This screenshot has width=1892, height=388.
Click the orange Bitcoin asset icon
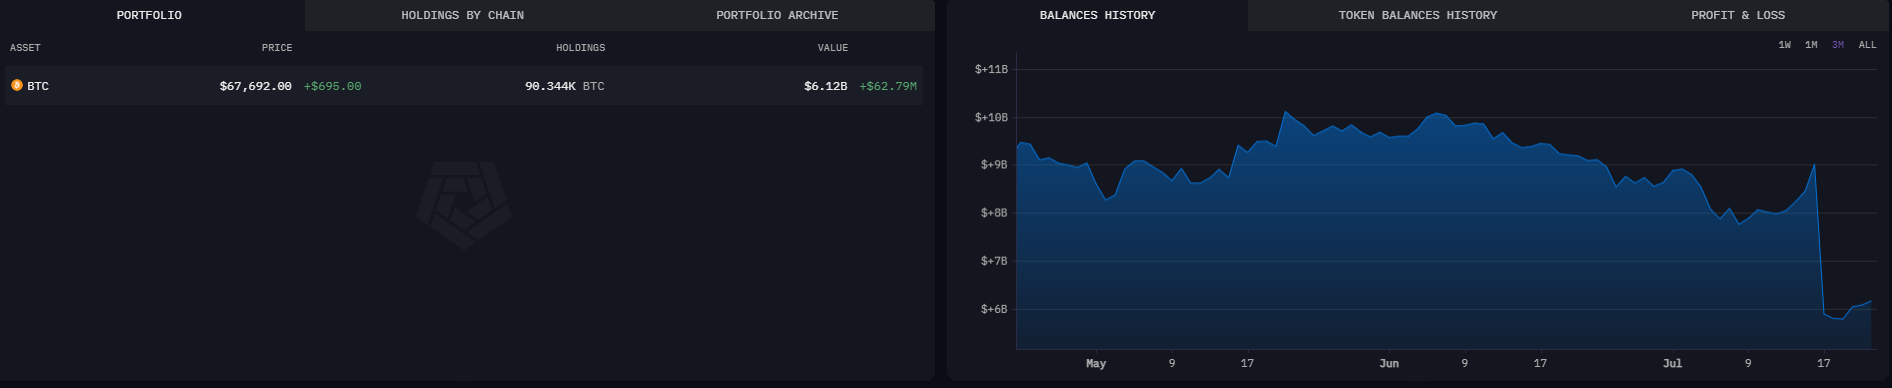click(16, 86)
